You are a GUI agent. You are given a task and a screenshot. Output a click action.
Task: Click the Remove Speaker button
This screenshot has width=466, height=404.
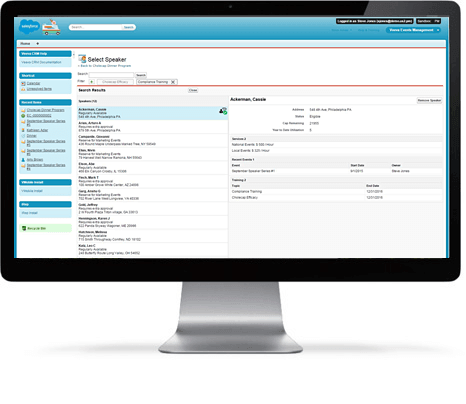[429, 100]
